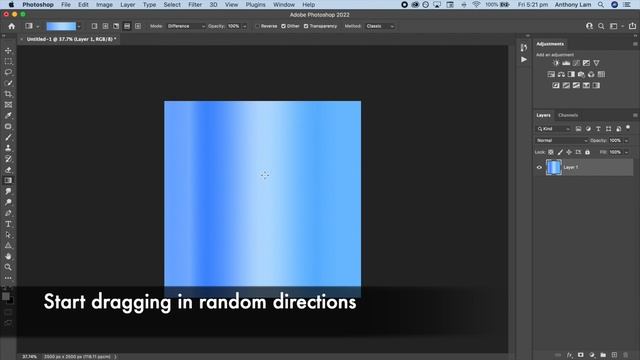Select the Crop tool

[x=8, y=94]
